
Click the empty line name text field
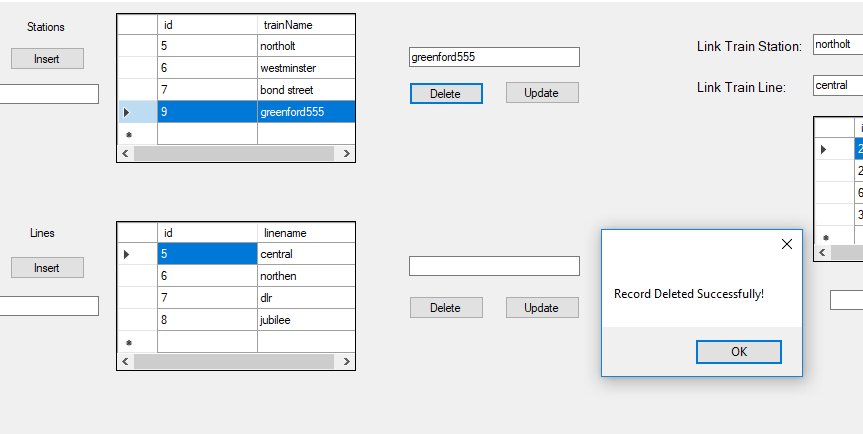pos(494,266)
